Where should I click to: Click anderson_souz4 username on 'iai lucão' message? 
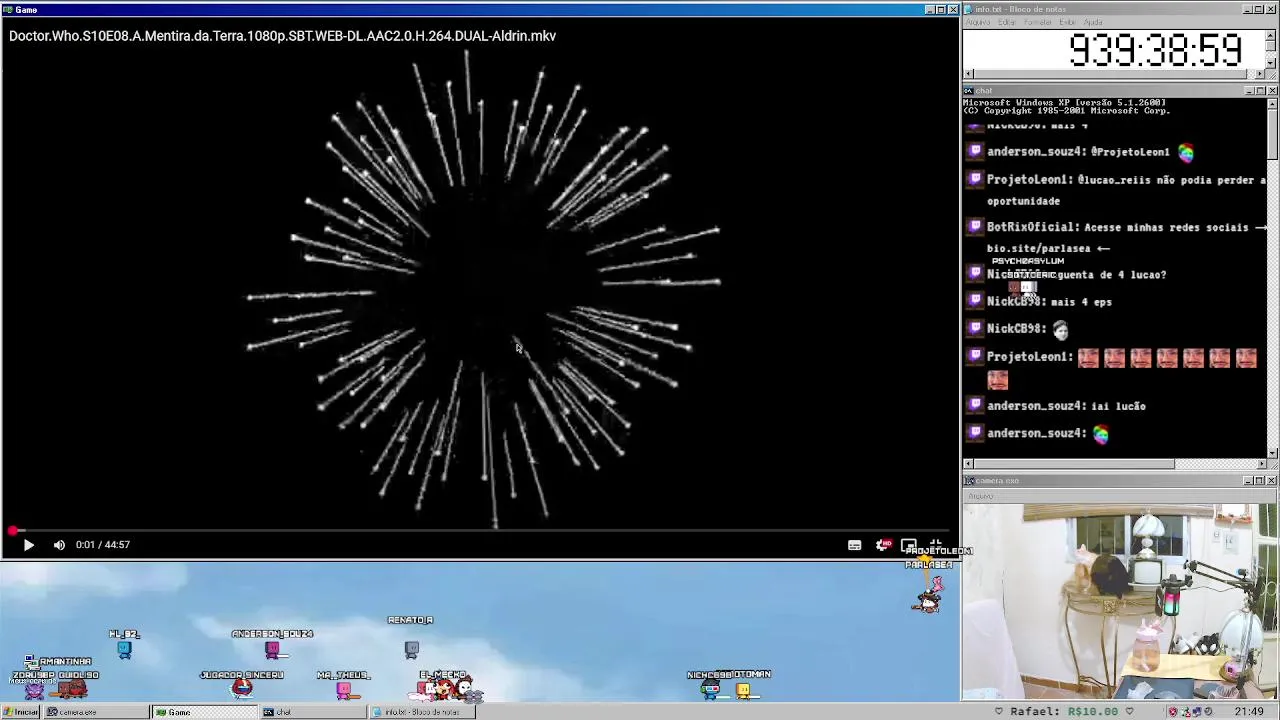pos(1036,406)
